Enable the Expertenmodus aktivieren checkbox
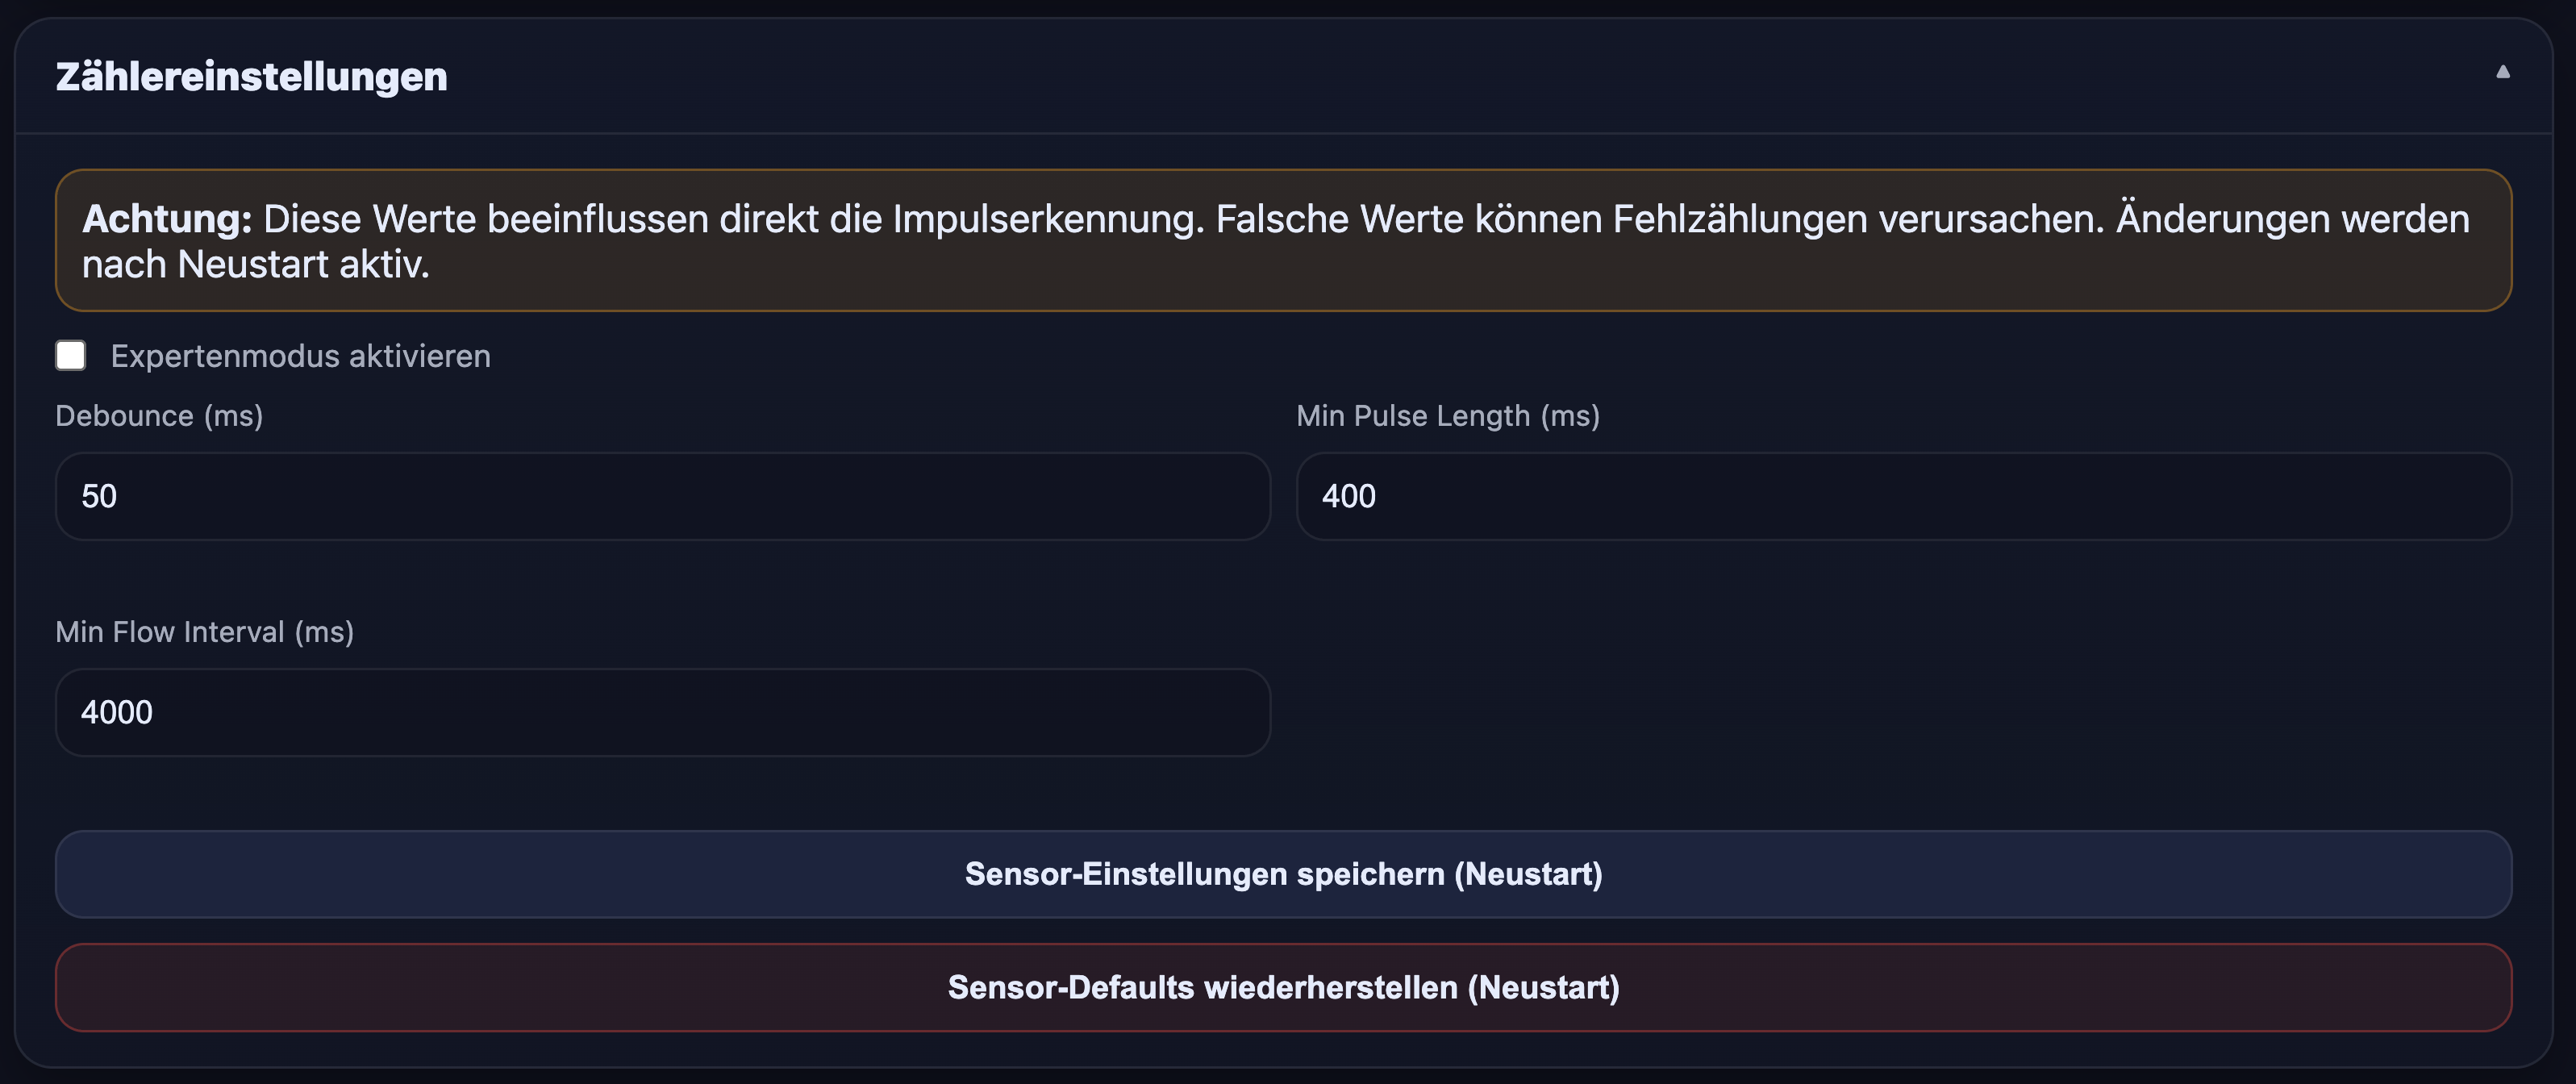 point(71,355)
